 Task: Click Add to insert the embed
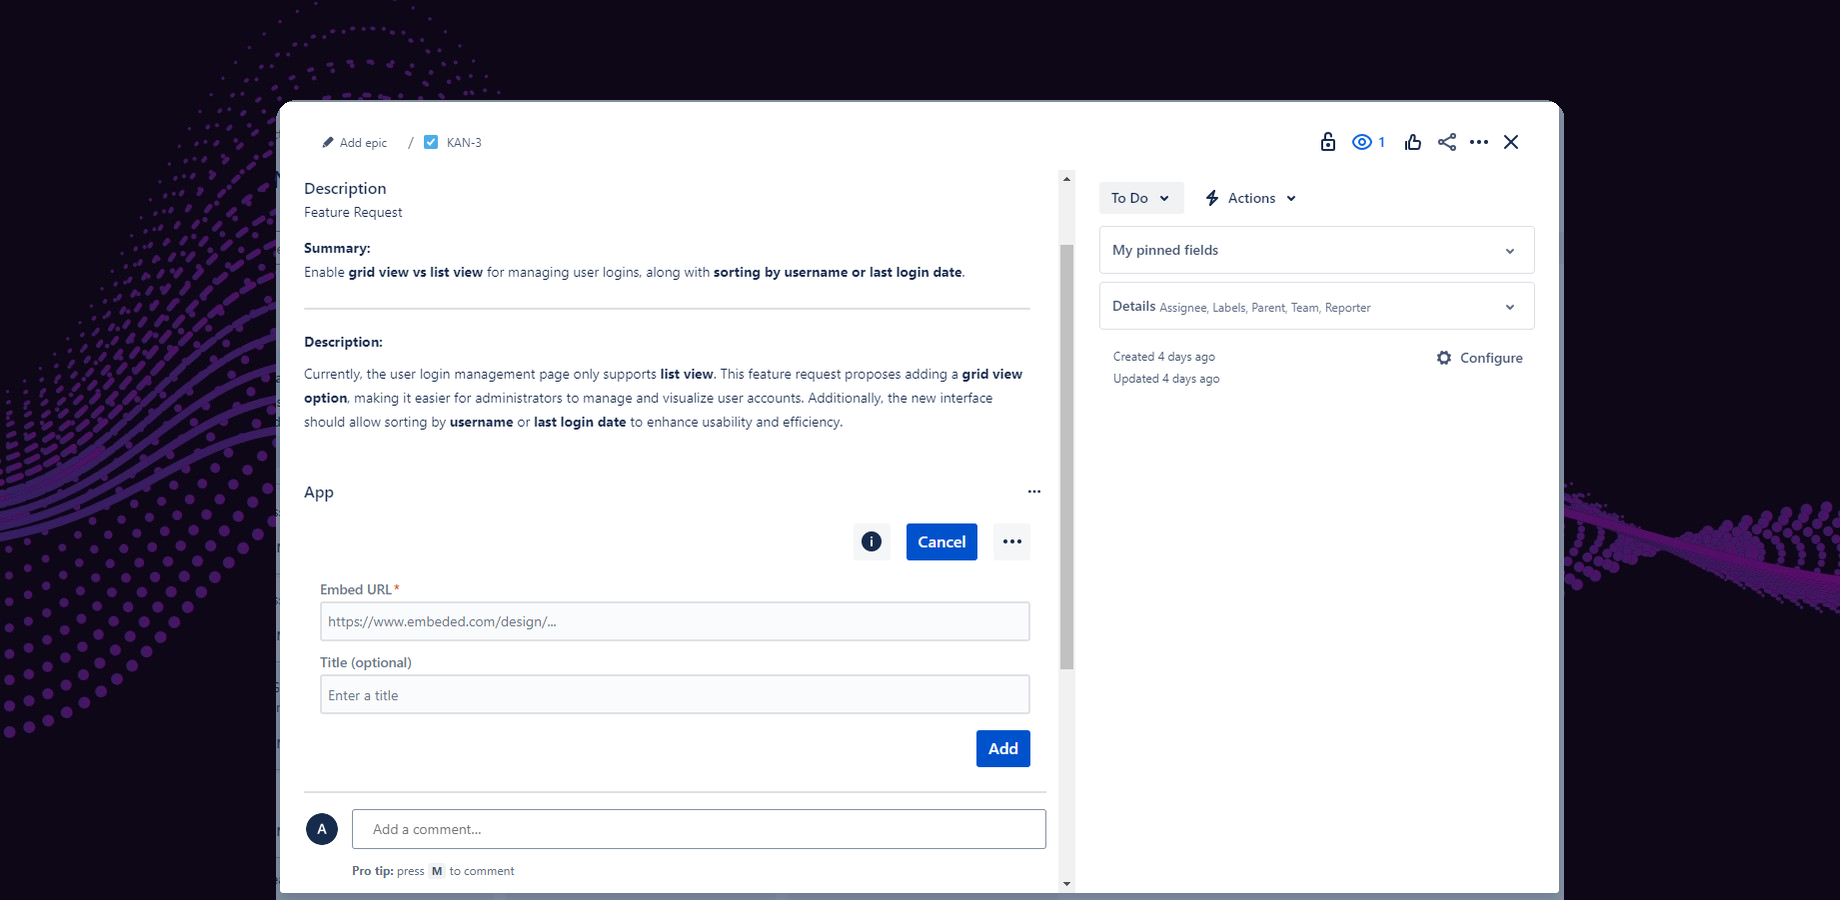click(1003, 748)
